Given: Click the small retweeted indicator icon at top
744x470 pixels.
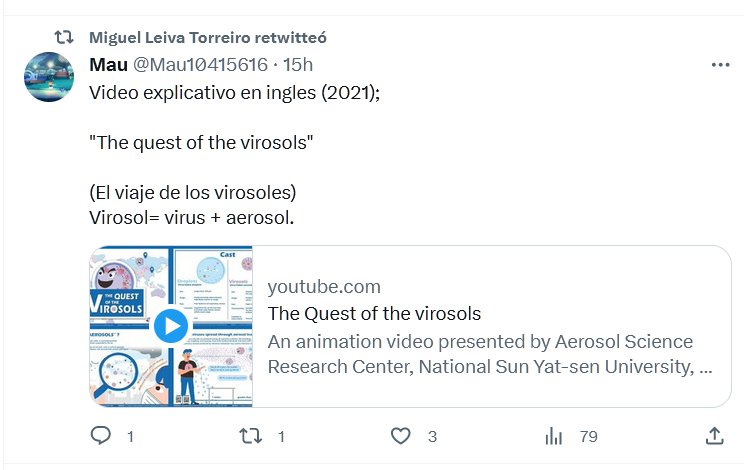Looking at the screenshot, I should pos(63,38).
